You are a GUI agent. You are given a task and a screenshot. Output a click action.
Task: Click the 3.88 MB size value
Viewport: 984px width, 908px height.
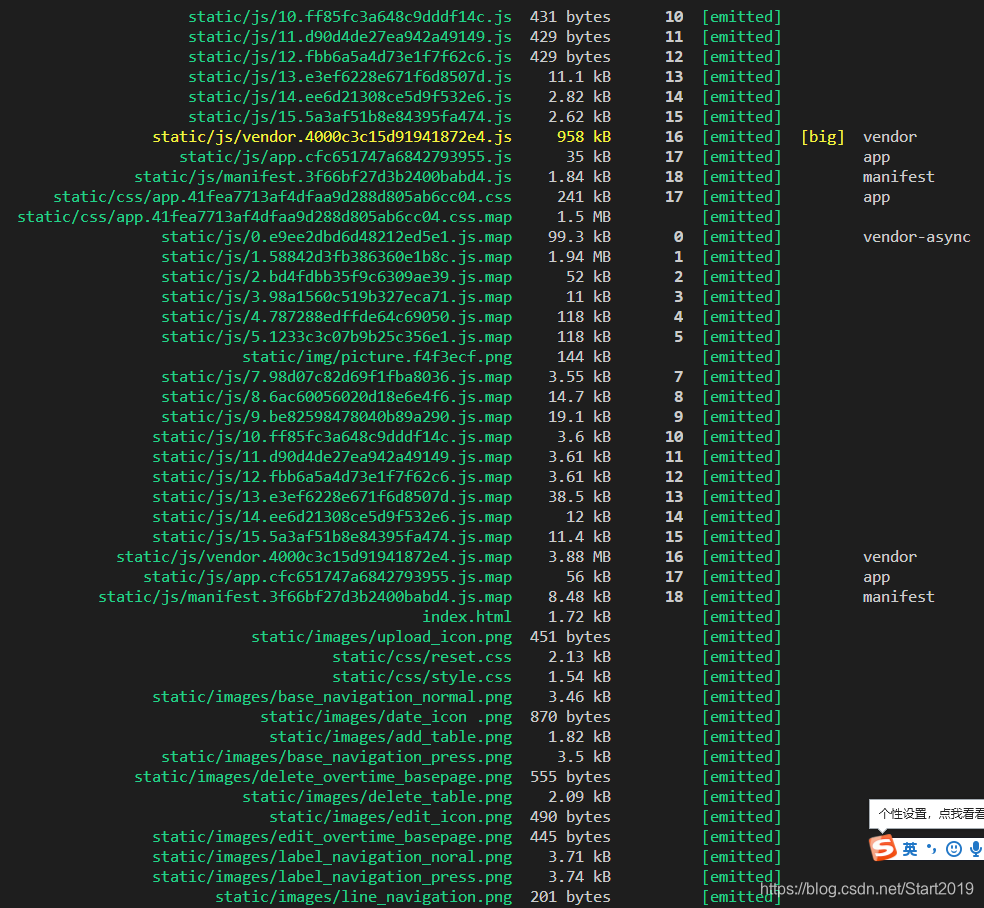[579, 557]
